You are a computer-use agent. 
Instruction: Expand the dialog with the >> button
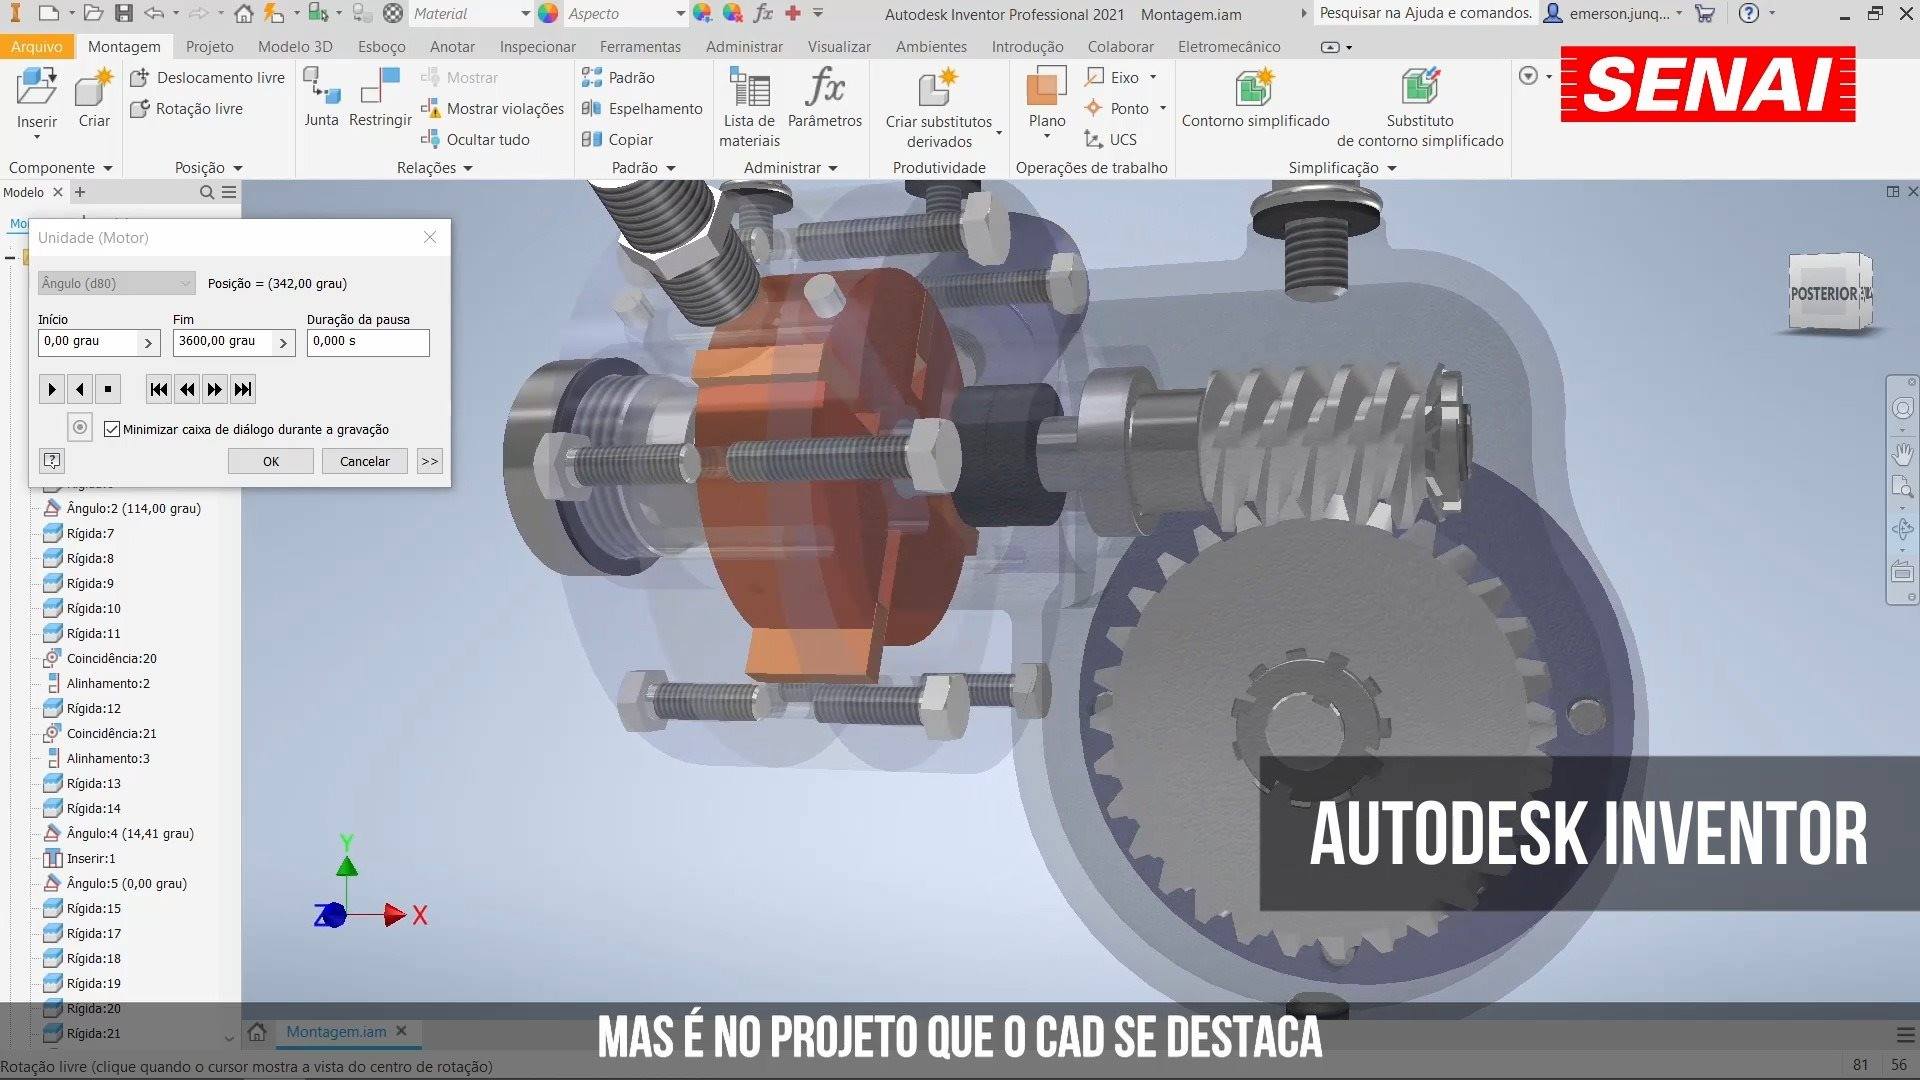click(429, 461)
